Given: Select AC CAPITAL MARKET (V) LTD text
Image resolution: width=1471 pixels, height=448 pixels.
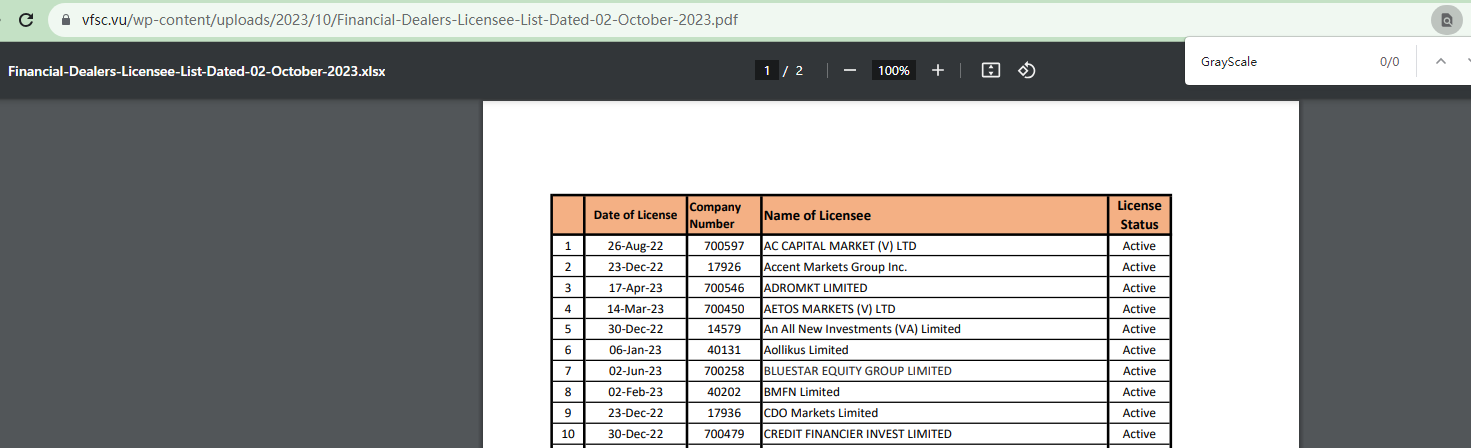Looking at the screenshot, I should click(x=839, y=246).
